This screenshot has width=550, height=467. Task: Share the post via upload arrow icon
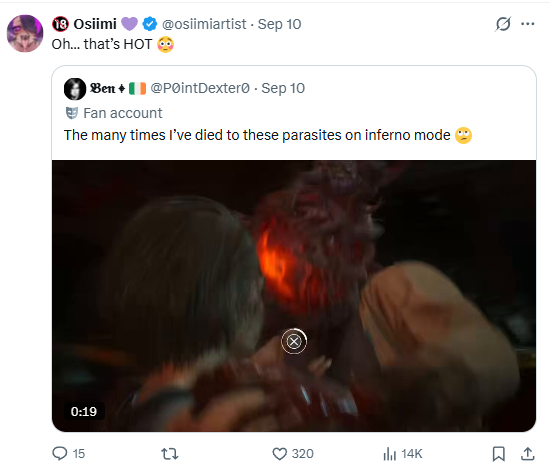coord(527,454)
